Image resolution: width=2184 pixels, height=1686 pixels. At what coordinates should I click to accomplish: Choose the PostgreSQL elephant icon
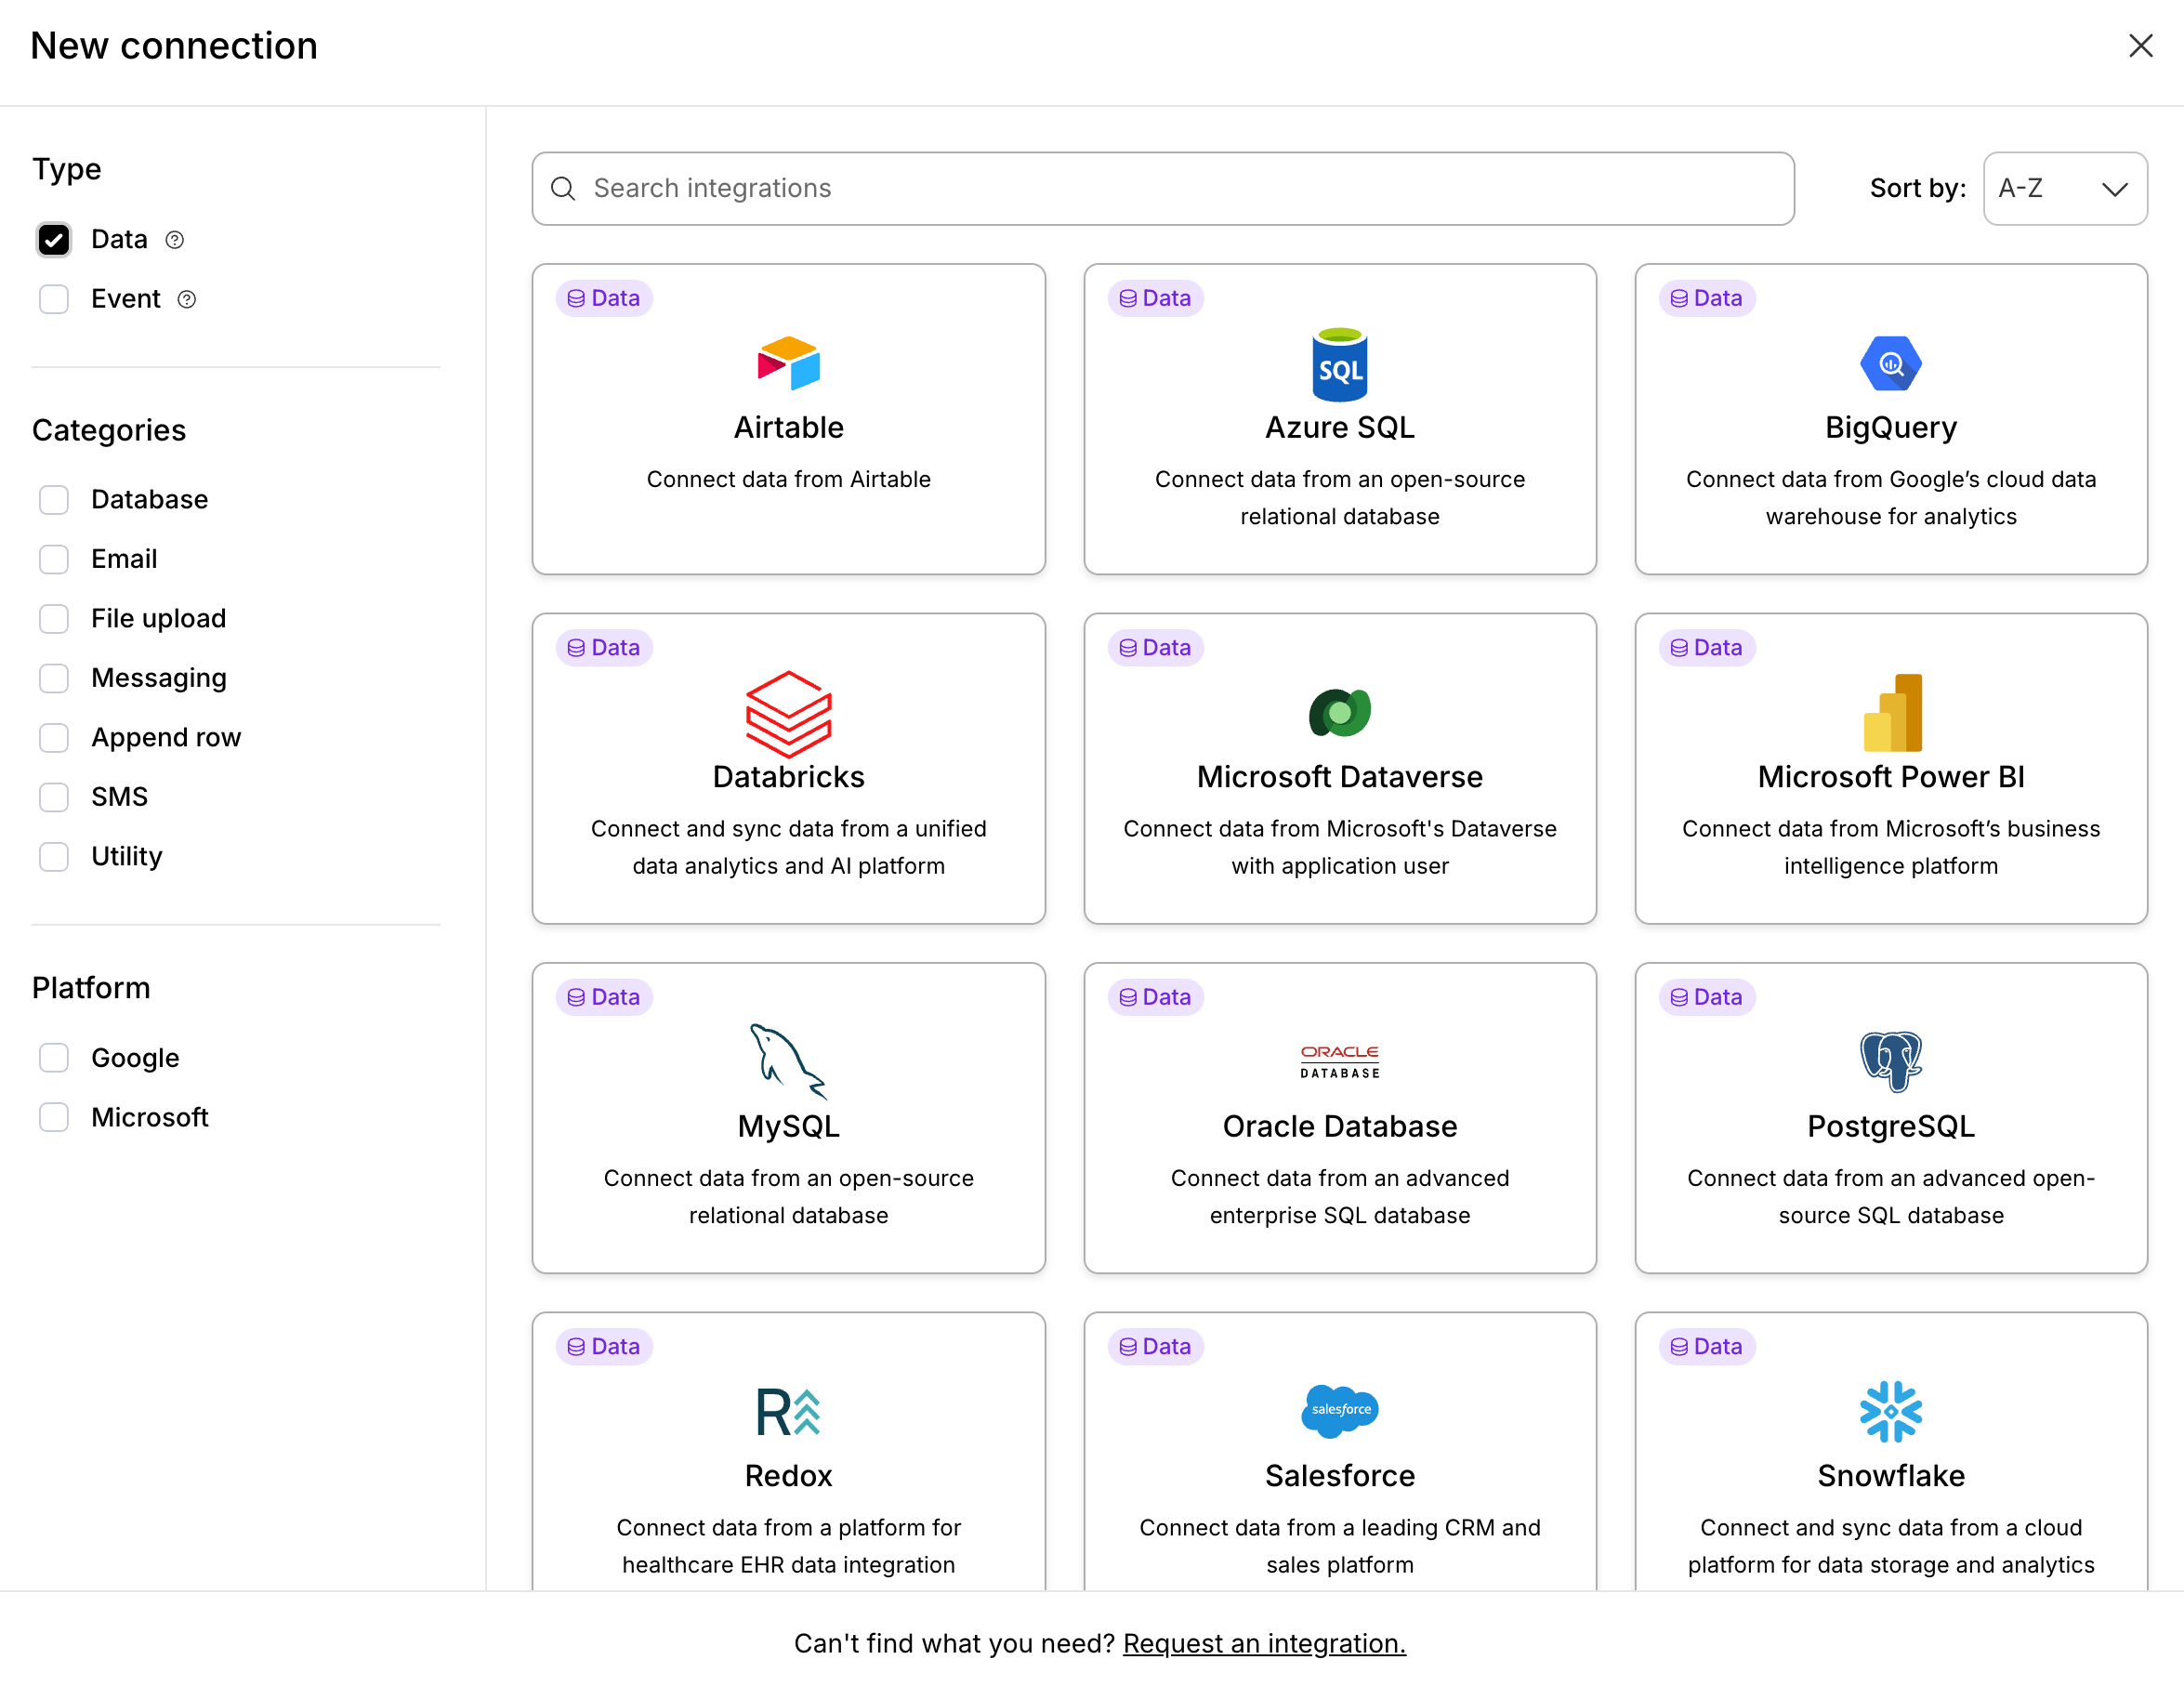[1890, 1061]
